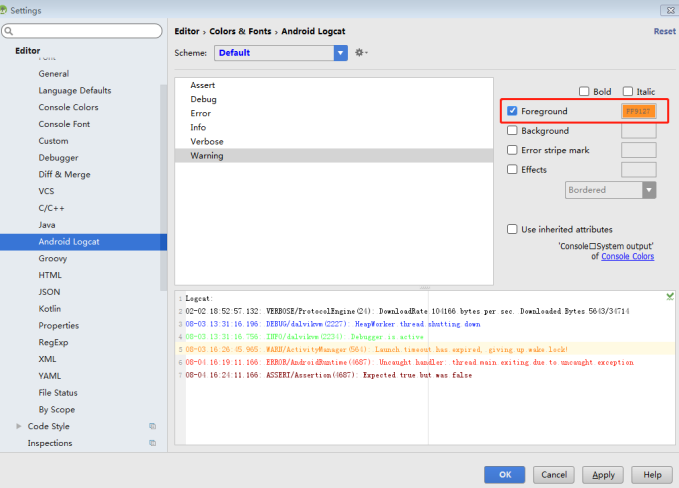Open Diff & Merge color settings
The width and height of the screenshot is (679, 488).
(x=65, y=175)
